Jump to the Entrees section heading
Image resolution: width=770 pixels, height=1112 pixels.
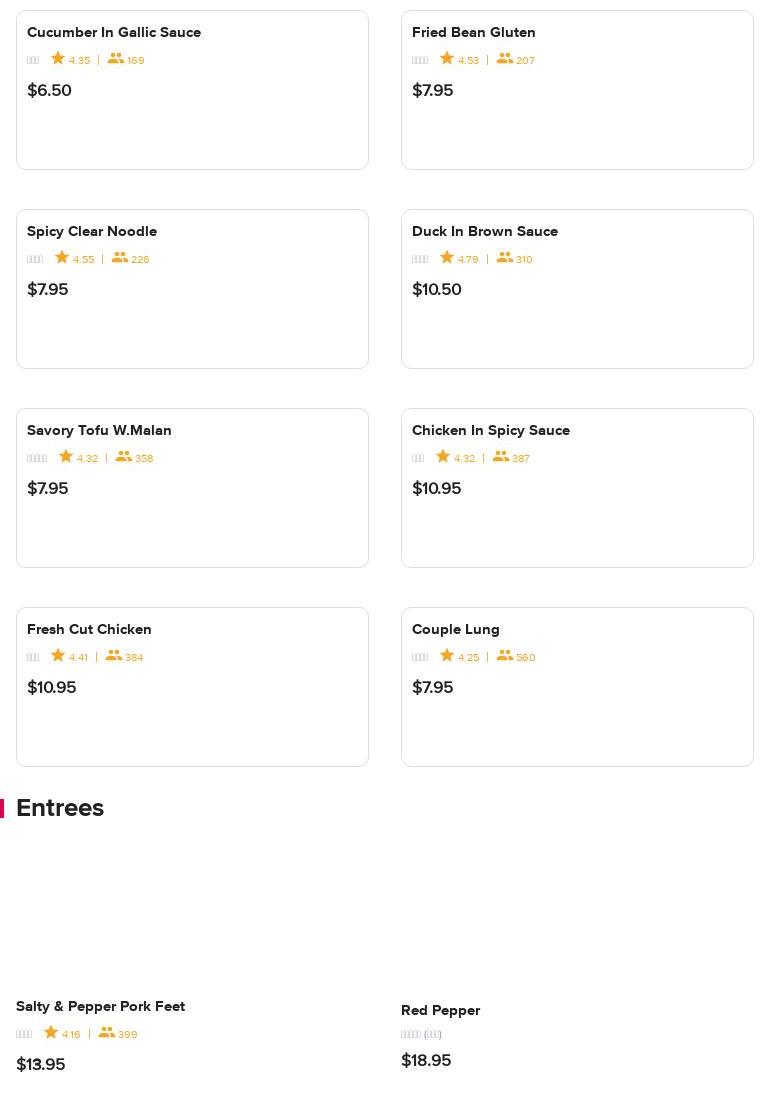tap(60, 808)
